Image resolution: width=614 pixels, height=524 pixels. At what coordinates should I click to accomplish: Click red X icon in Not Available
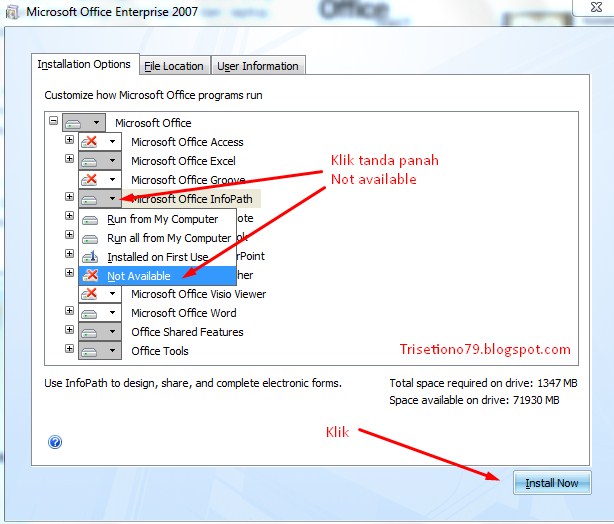click(90, 275)
